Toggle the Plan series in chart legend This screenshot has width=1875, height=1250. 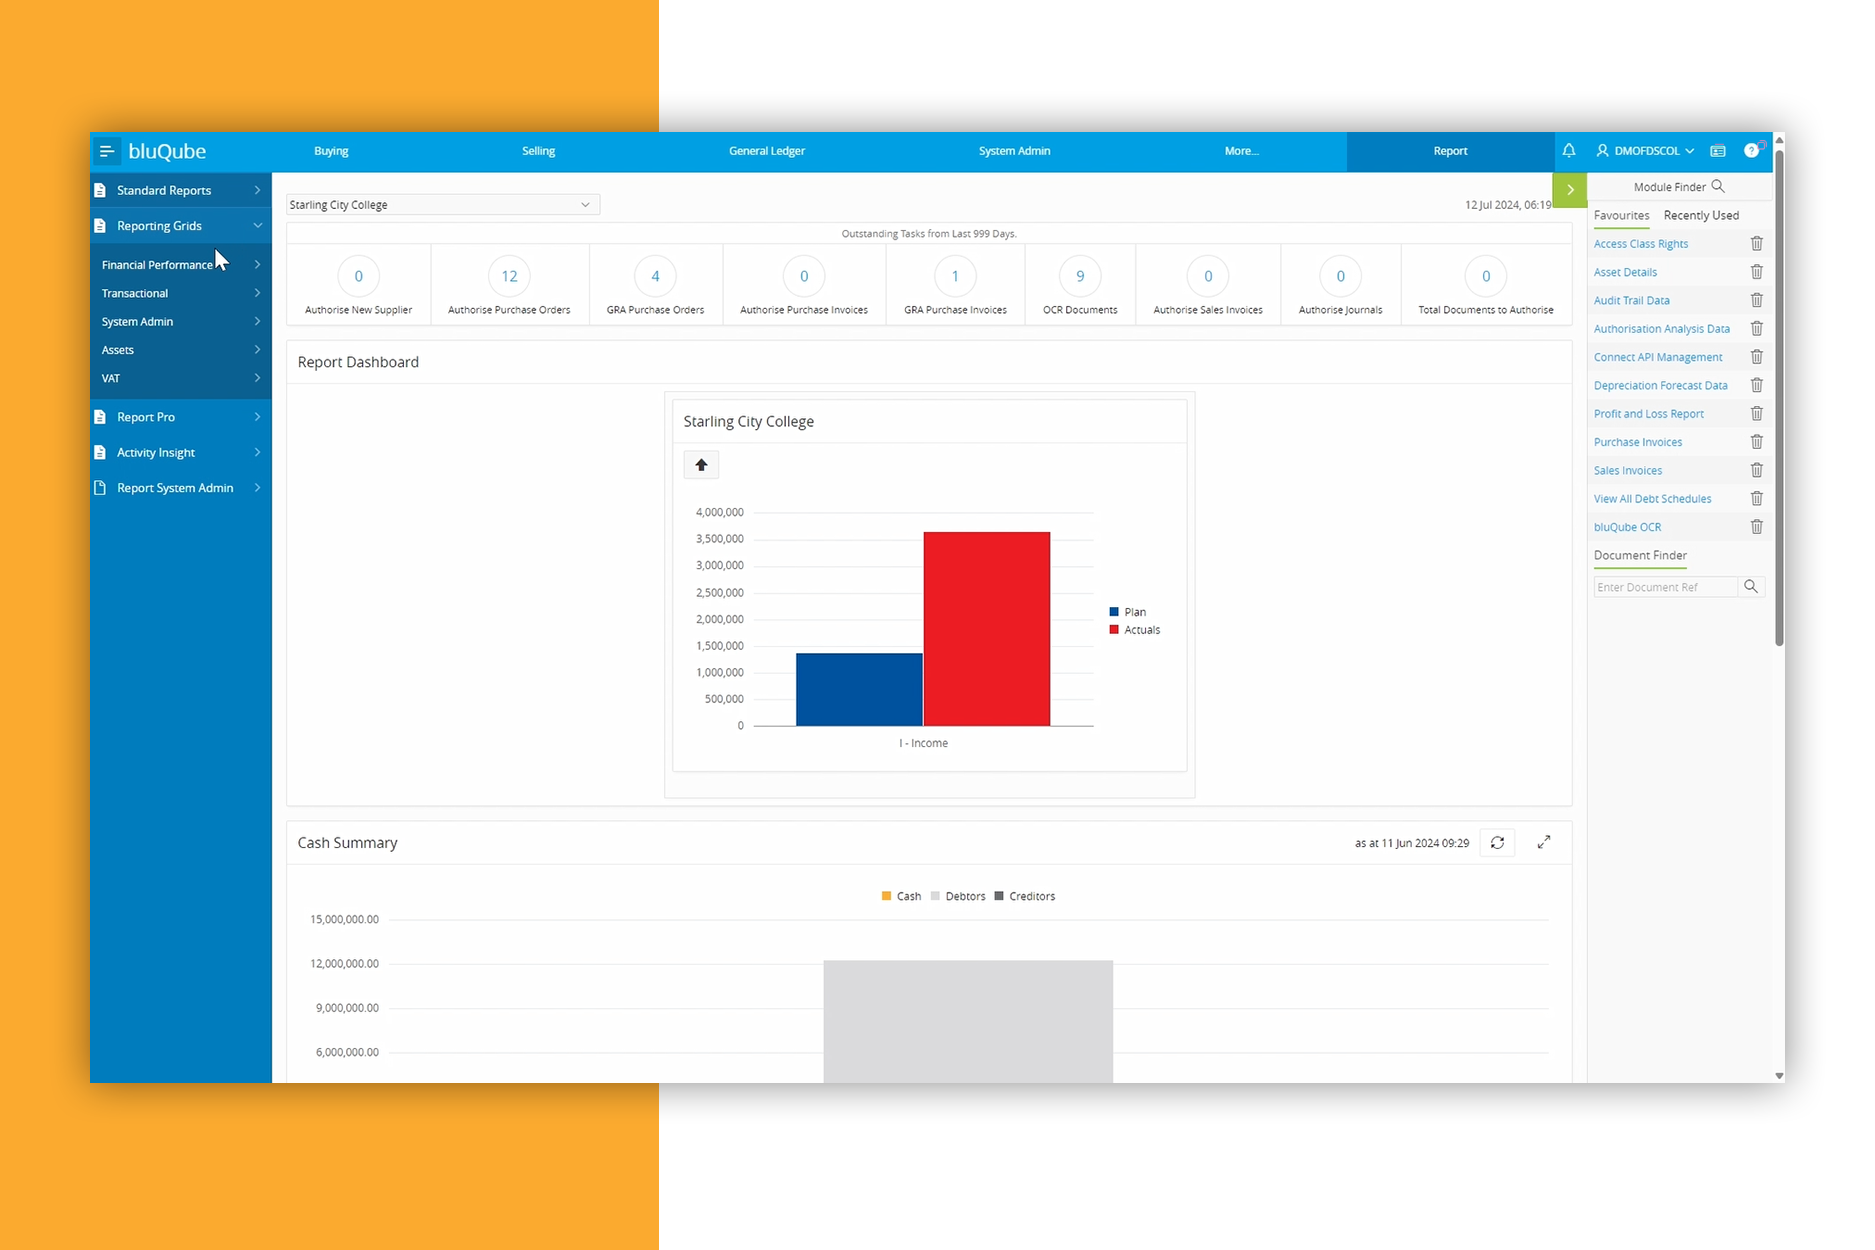pyautogui.click(x=1134, y=612)
